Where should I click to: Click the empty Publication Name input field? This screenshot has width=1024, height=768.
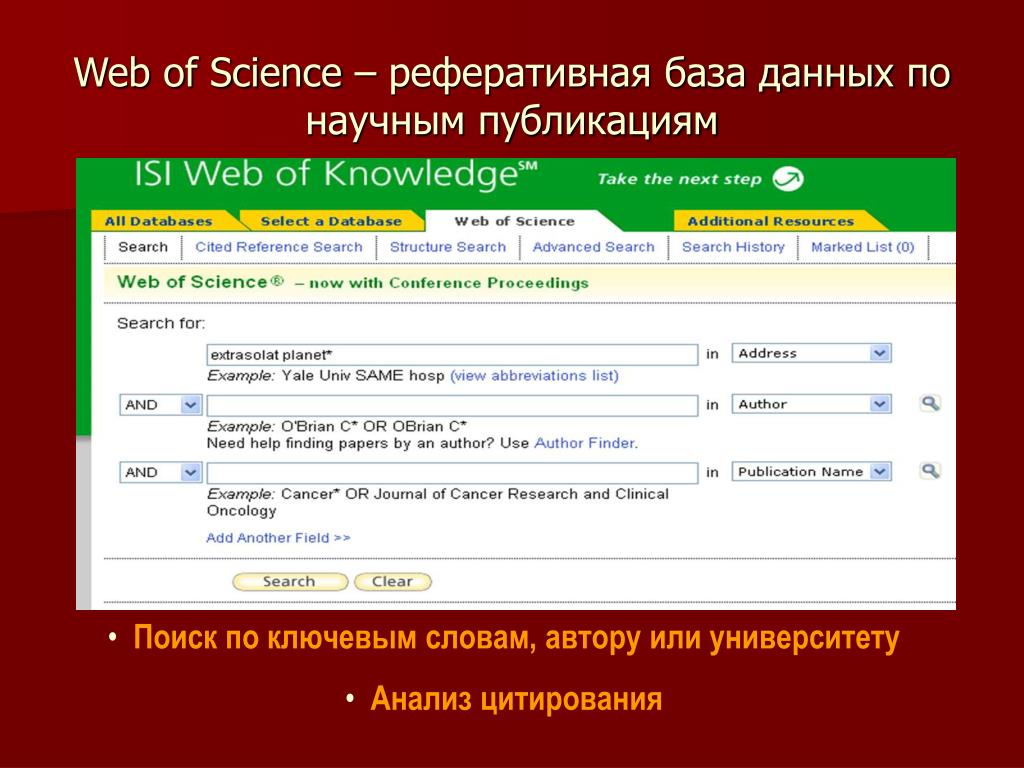tap(452, 473)
